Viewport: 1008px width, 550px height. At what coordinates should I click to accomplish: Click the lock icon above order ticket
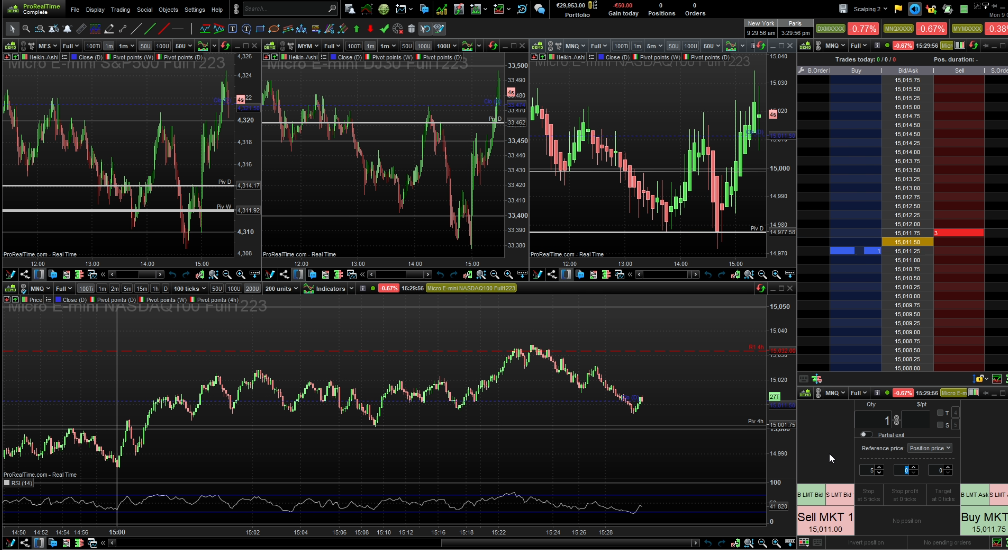pyautogui.click(x=979, y=378)
